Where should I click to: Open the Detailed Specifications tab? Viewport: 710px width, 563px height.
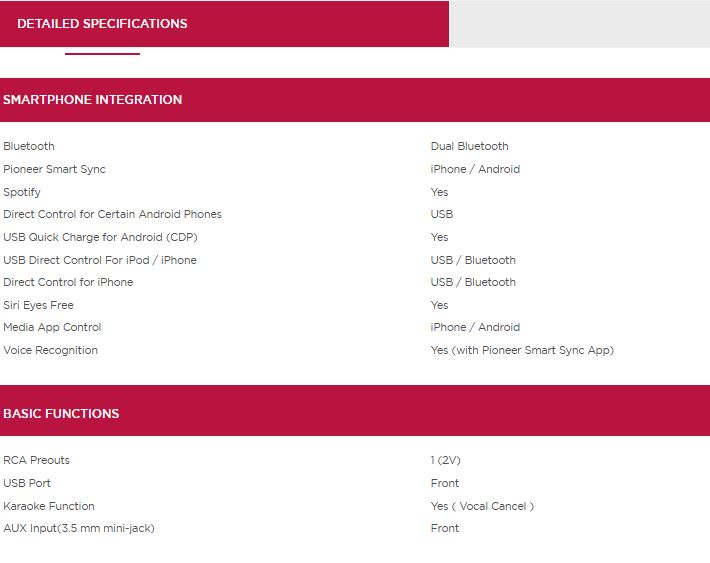[102, 24]
